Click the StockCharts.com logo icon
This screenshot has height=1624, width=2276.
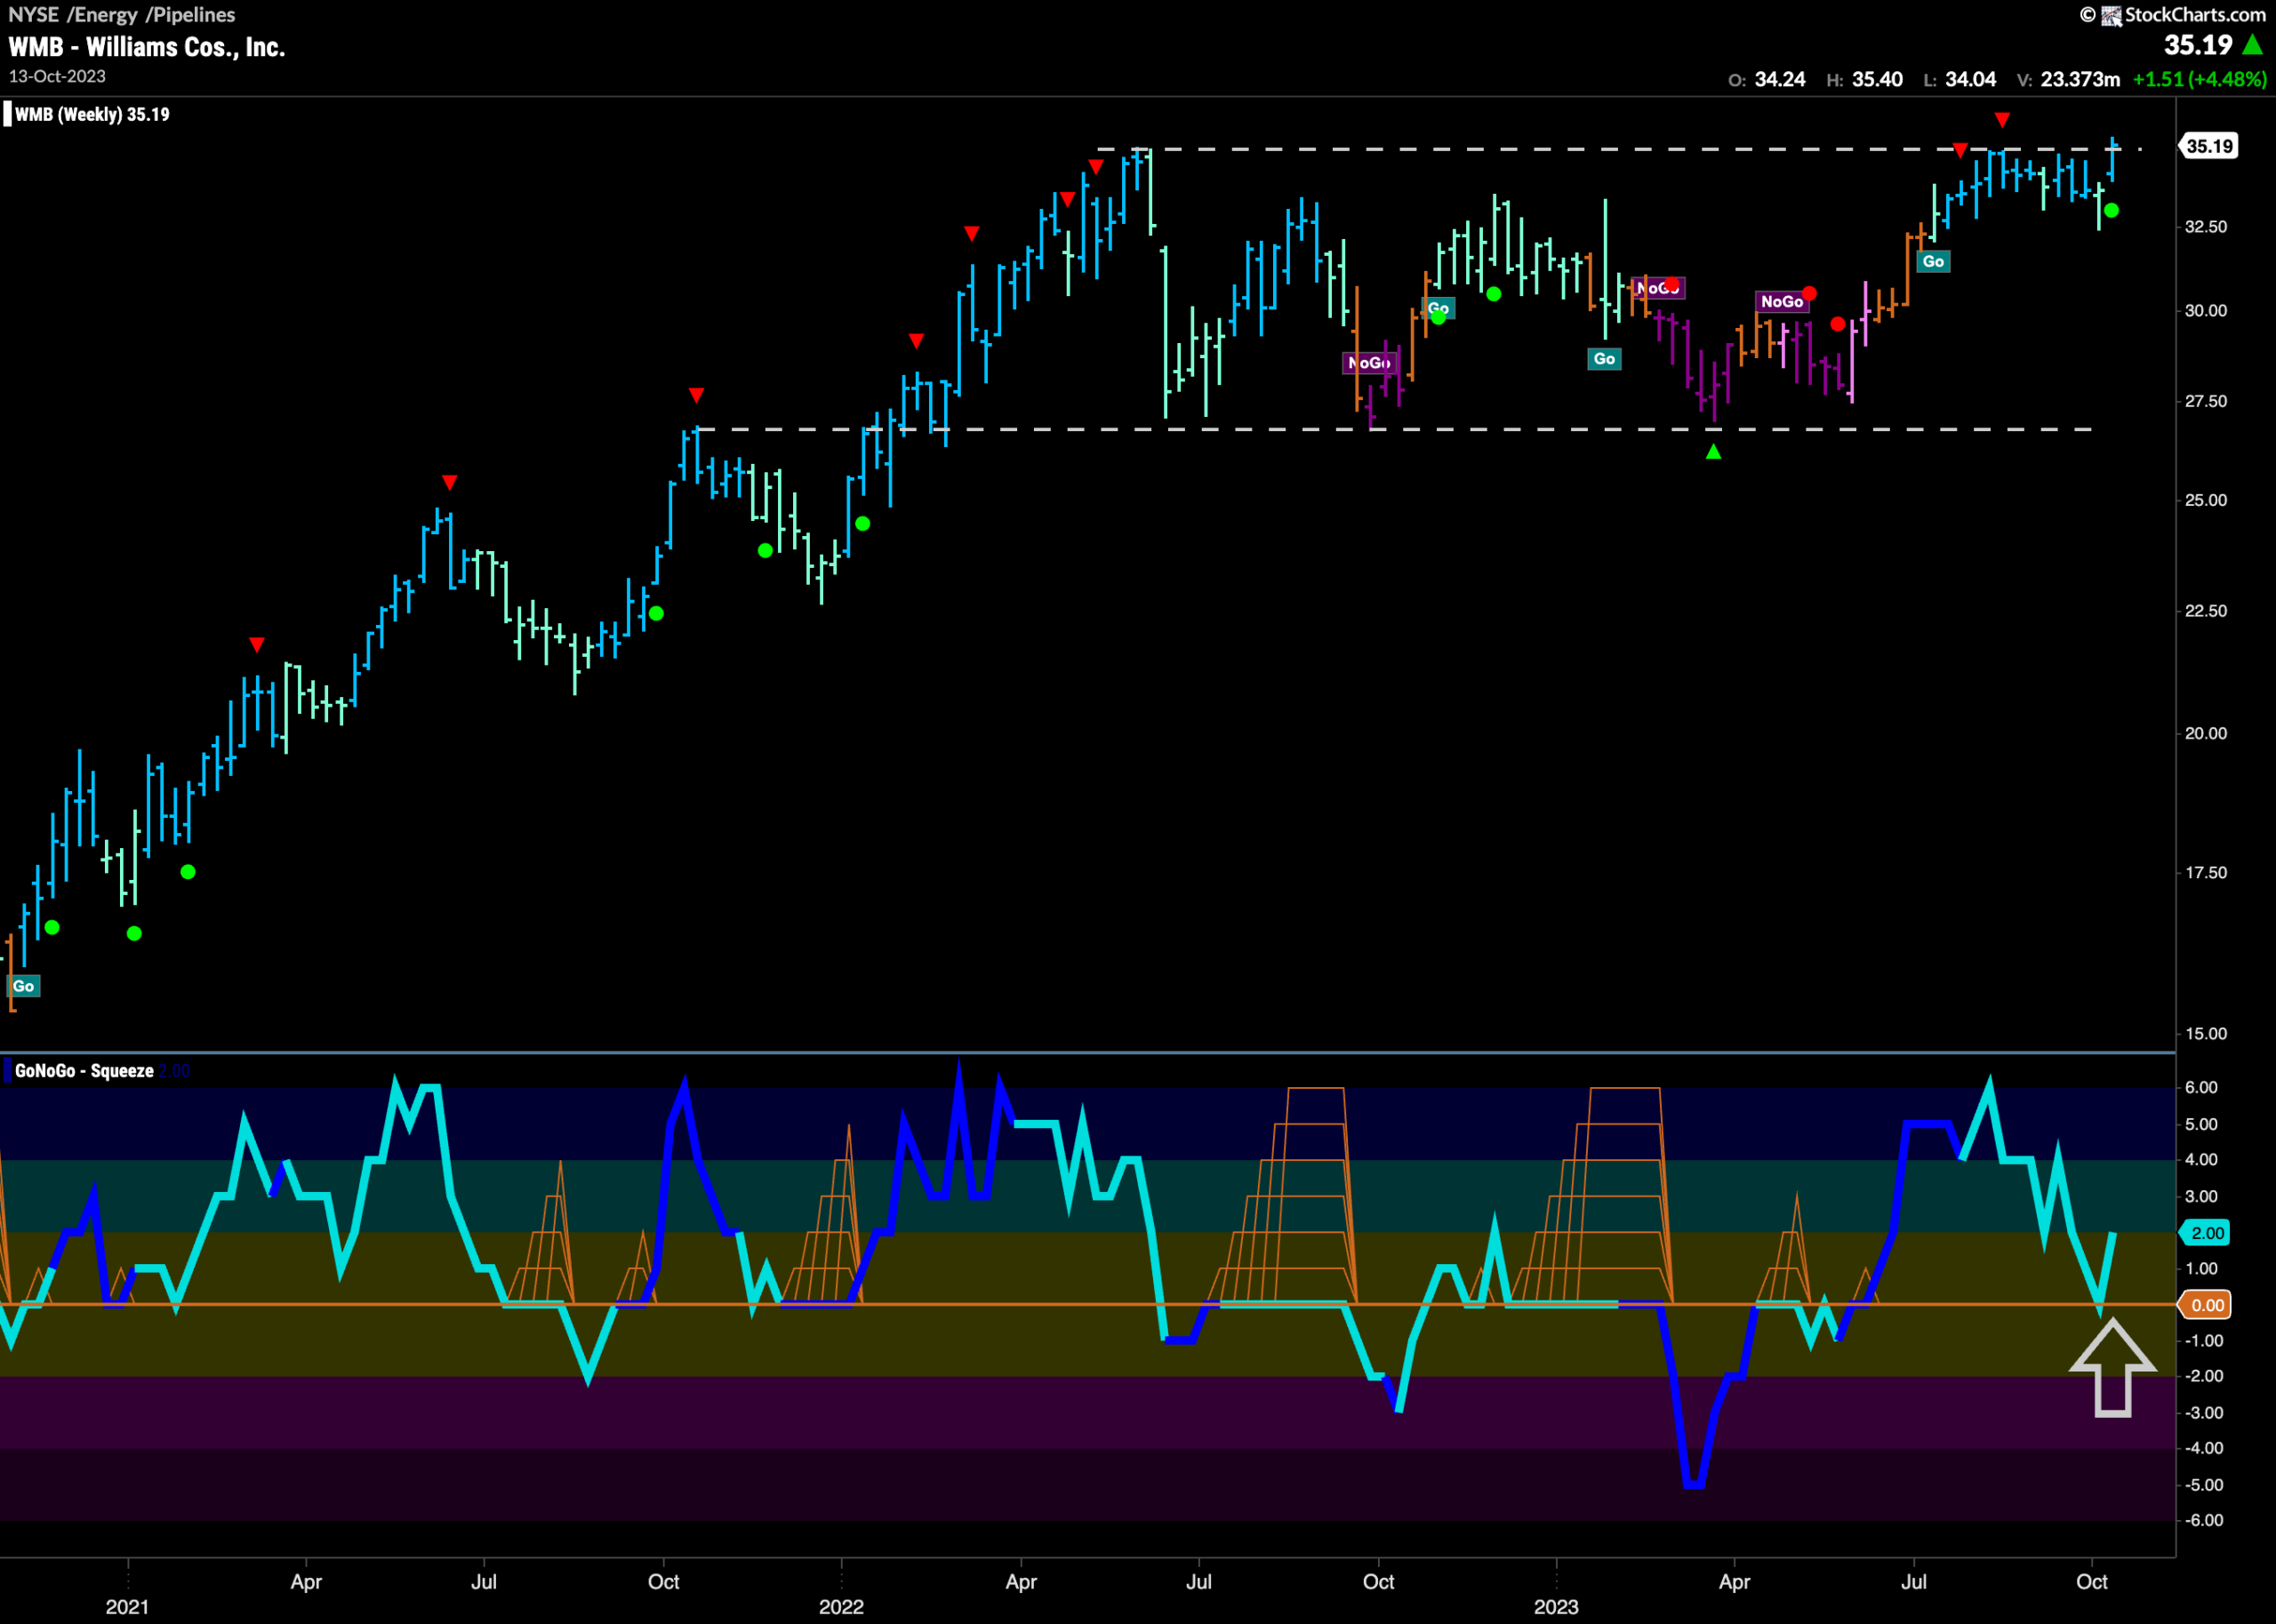click(x=2111, y=15)
